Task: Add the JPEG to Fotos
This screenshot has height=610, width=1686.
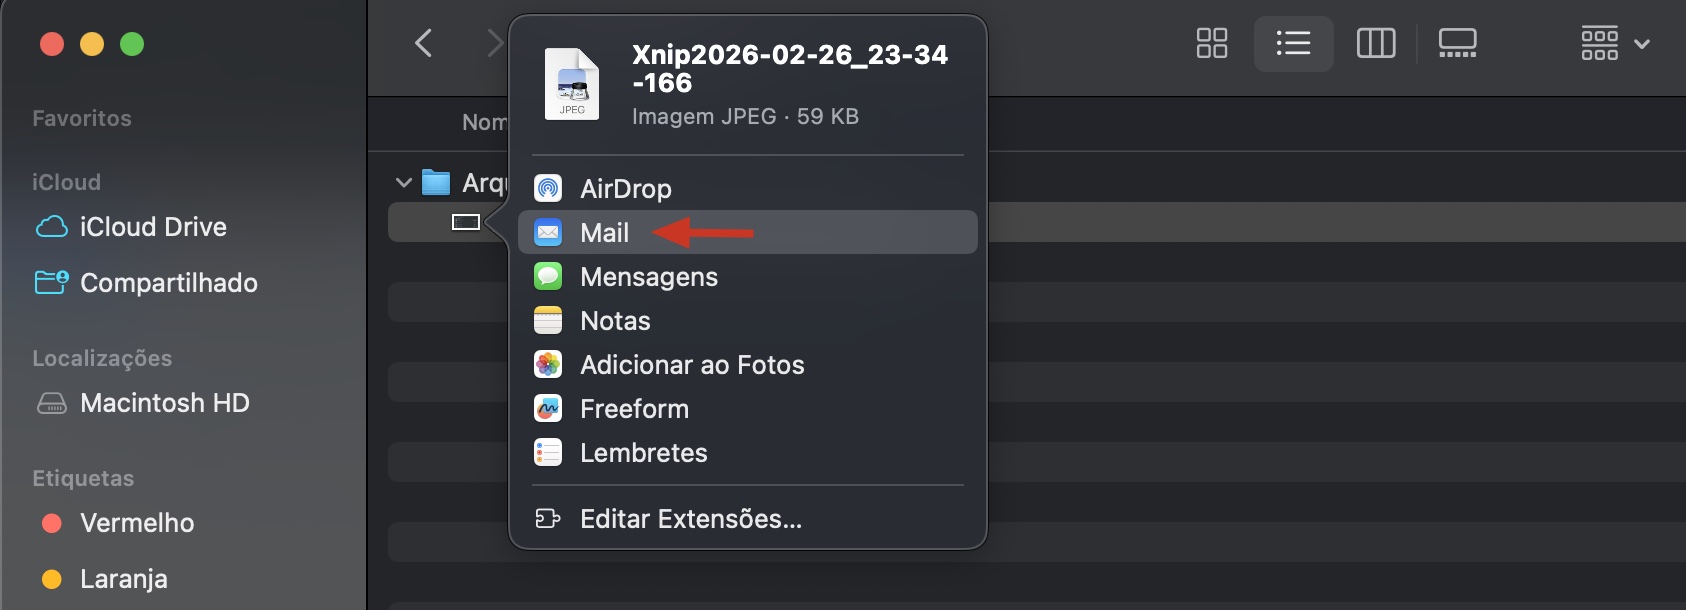Action: click(x=692, y=364)
